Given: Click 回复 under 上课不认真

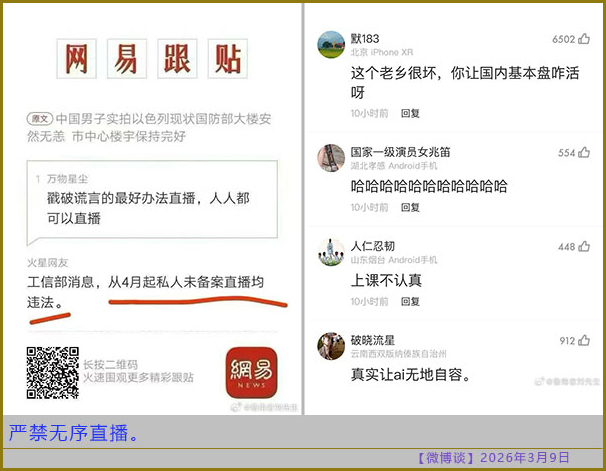Looking at the screenshot, I should (410, 301).
